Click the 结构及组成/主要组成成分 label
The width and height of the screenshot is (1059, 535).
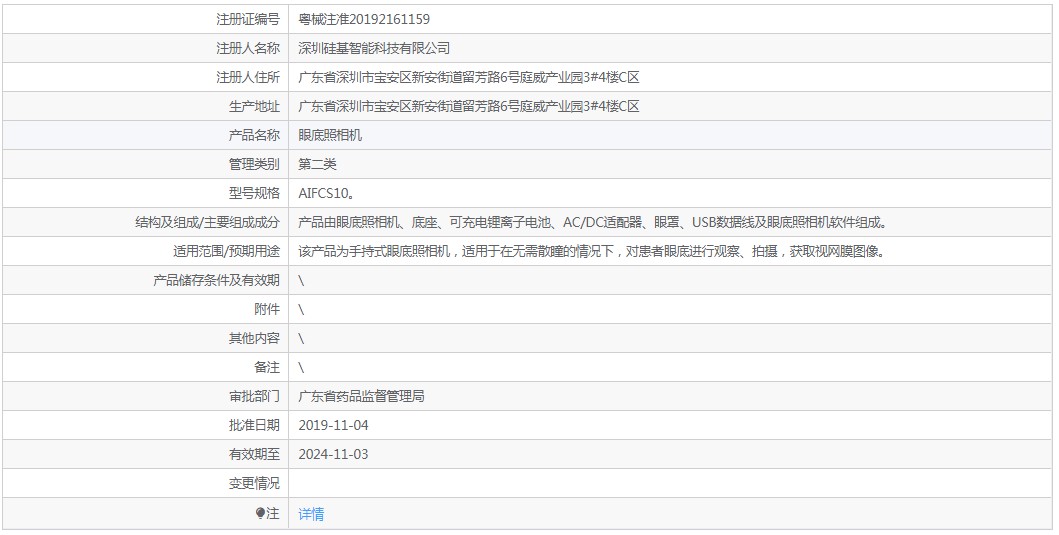coord(208,222)
